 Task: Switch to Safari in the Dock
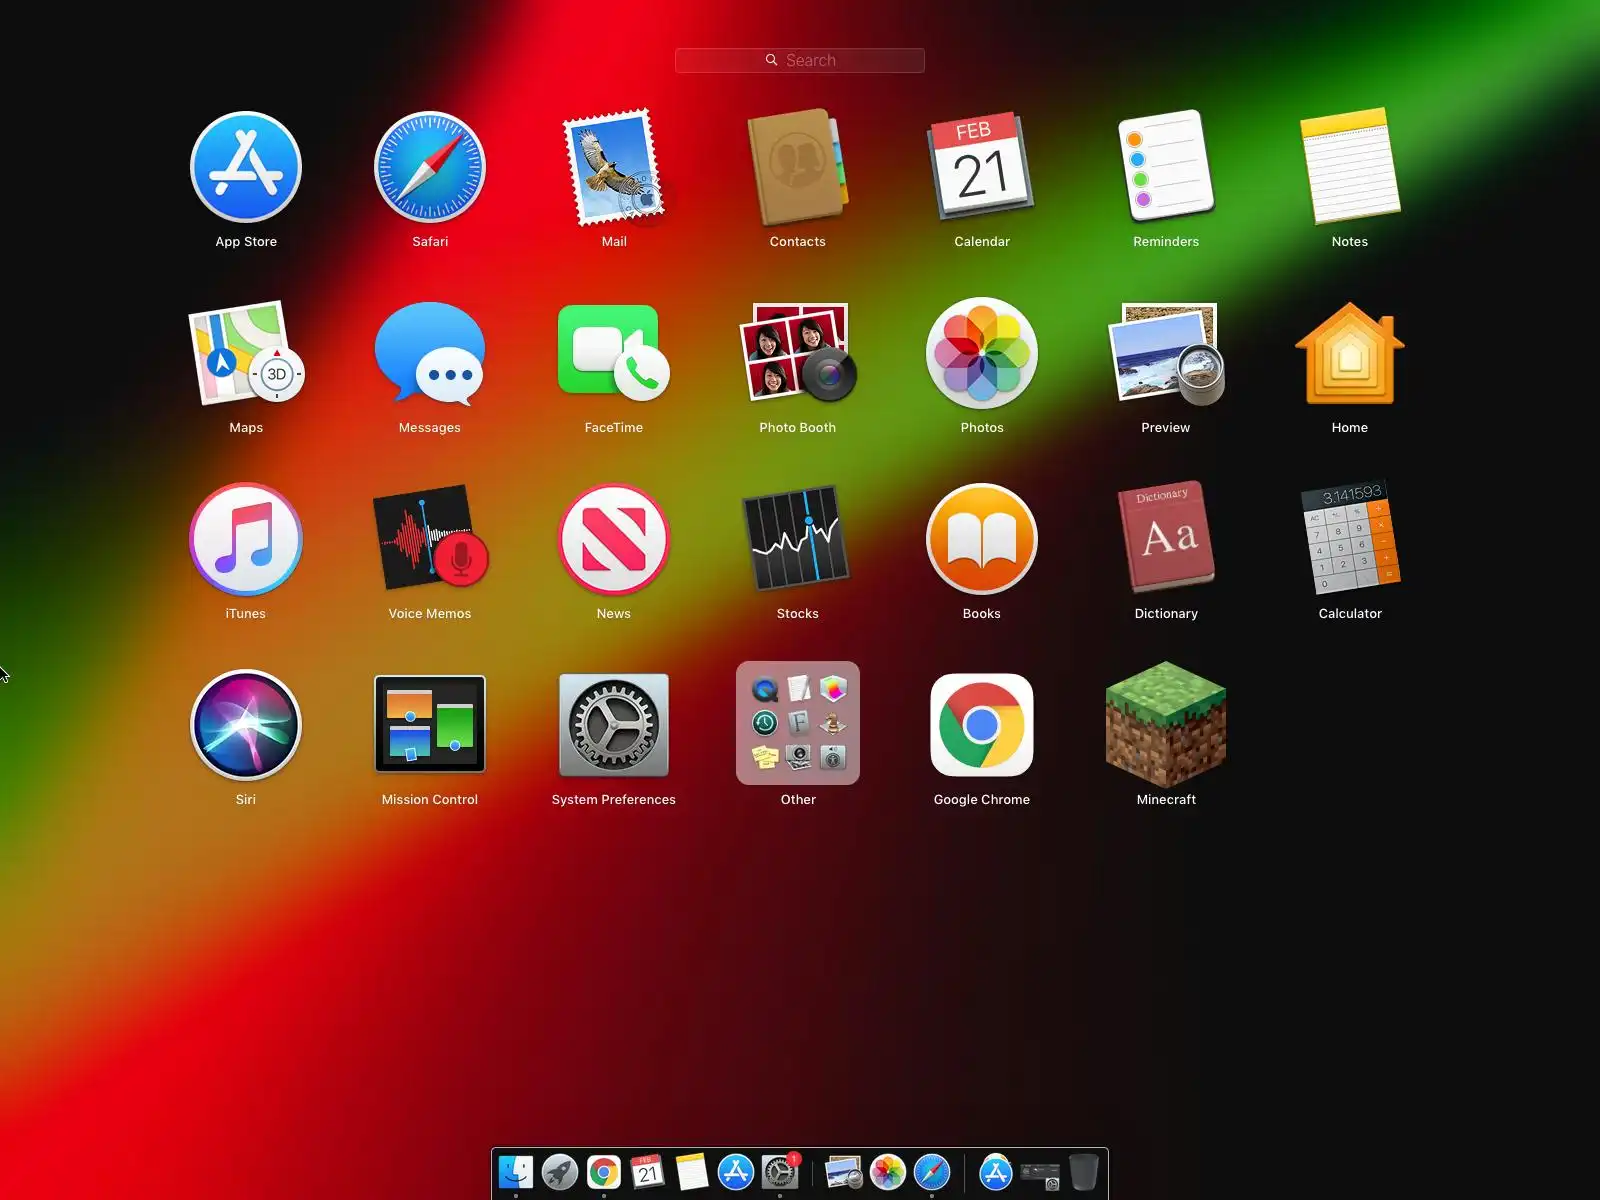click(932, 1172)
